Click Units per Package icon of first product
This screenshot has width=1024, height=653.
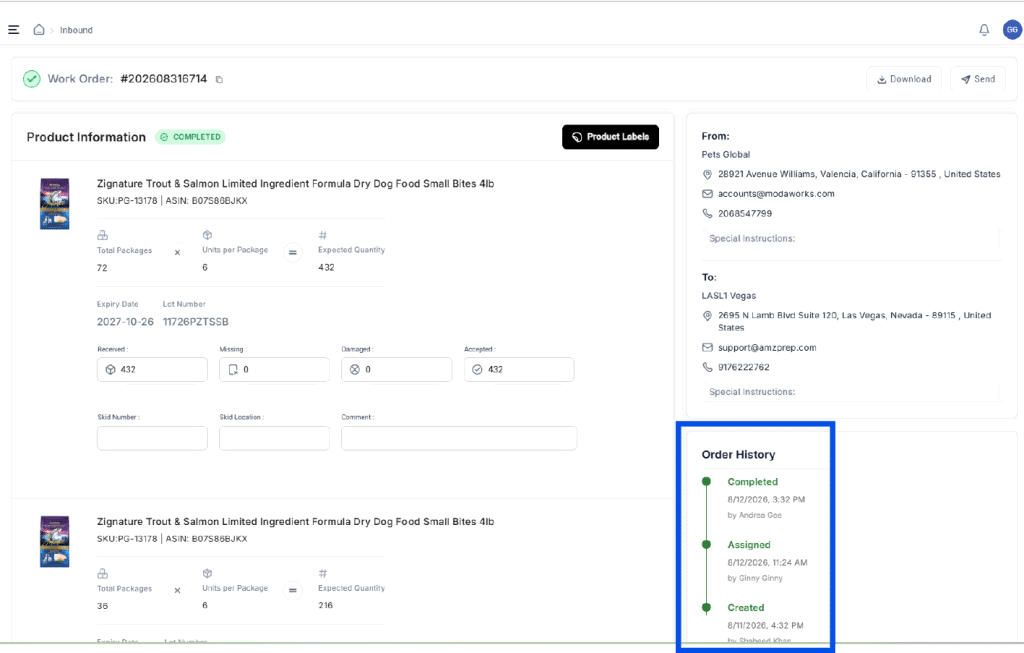coord(207,235)
